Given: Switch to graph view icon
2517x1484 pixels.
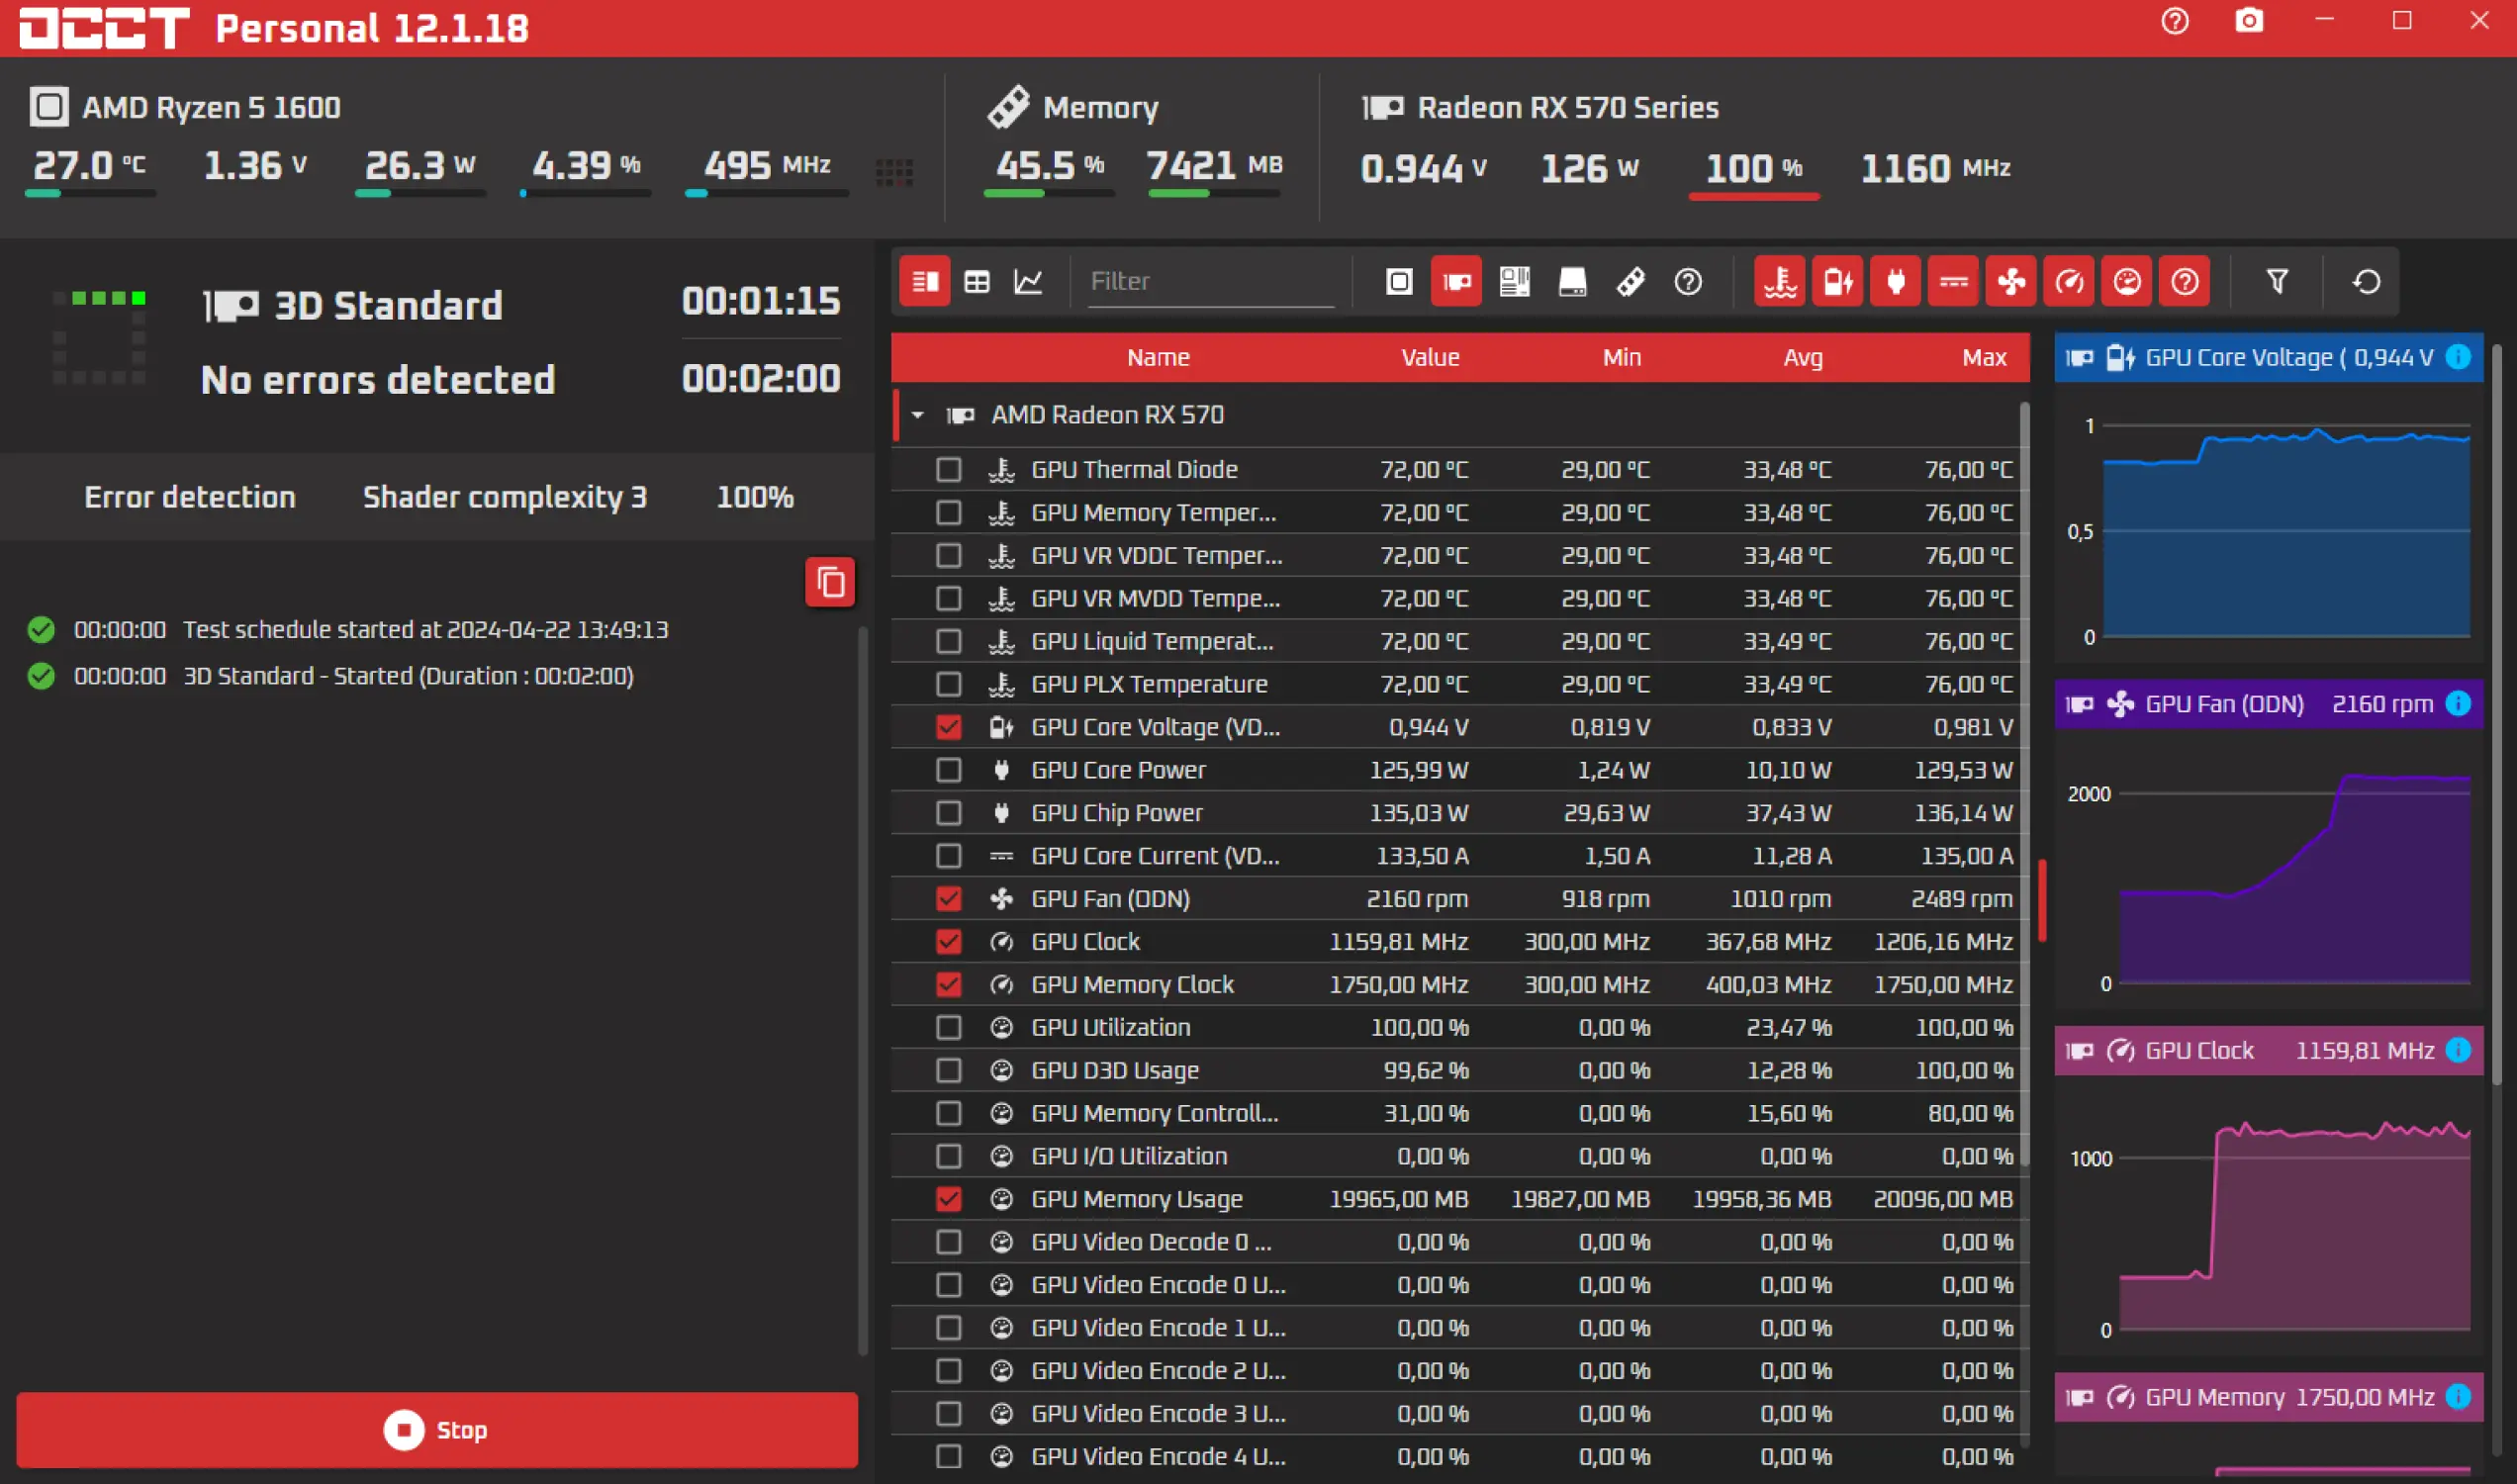Looking at the screenshot, I should point(1028,282).
